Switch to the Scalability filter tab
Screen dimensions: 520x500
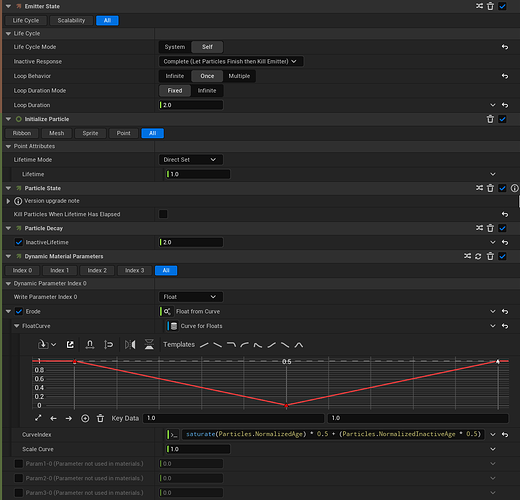point(71,20)
